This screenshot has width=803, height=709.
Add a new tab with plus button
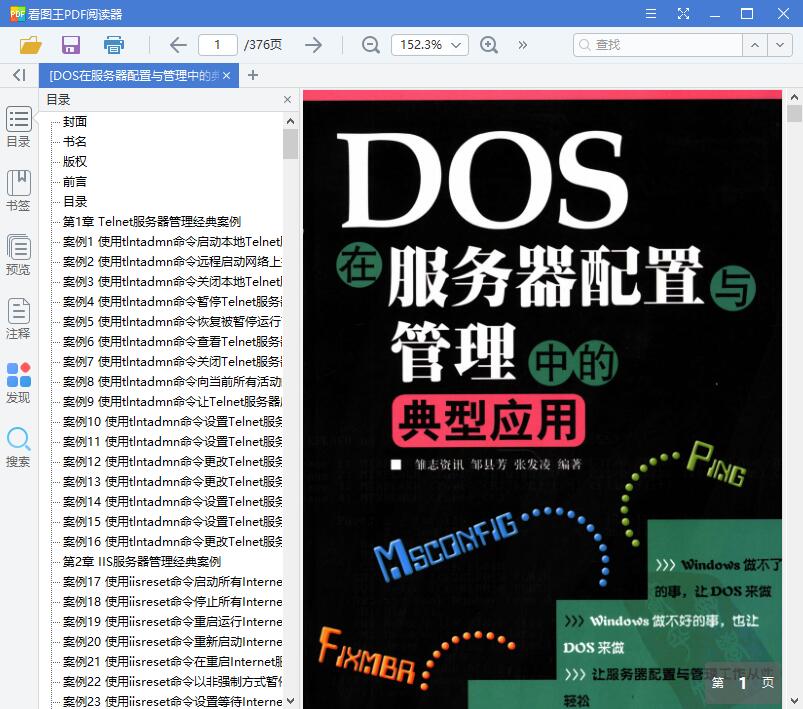(x=252, y=75)
